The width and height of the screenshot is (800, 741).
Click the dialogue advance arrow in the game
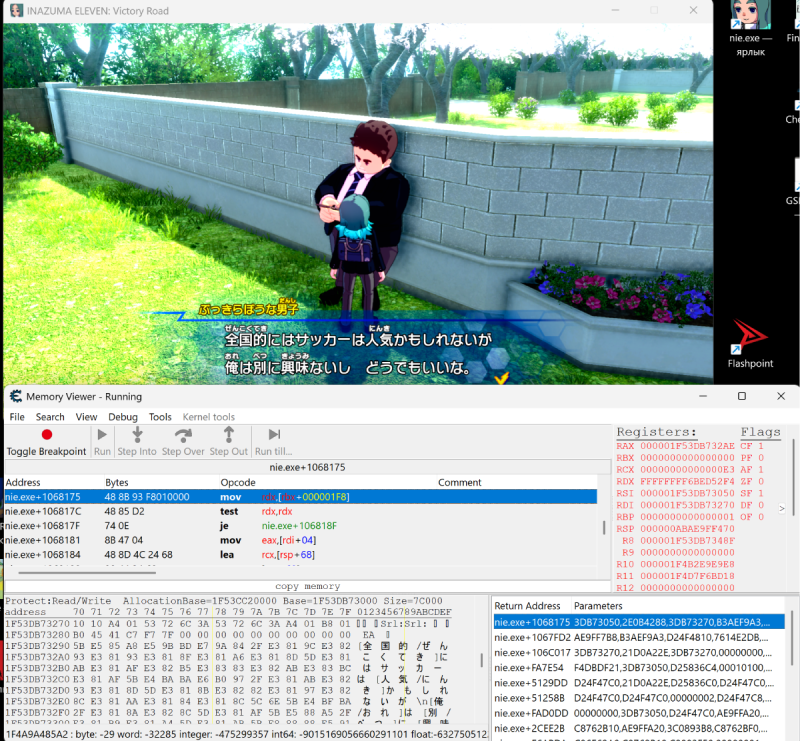[502, 378]
